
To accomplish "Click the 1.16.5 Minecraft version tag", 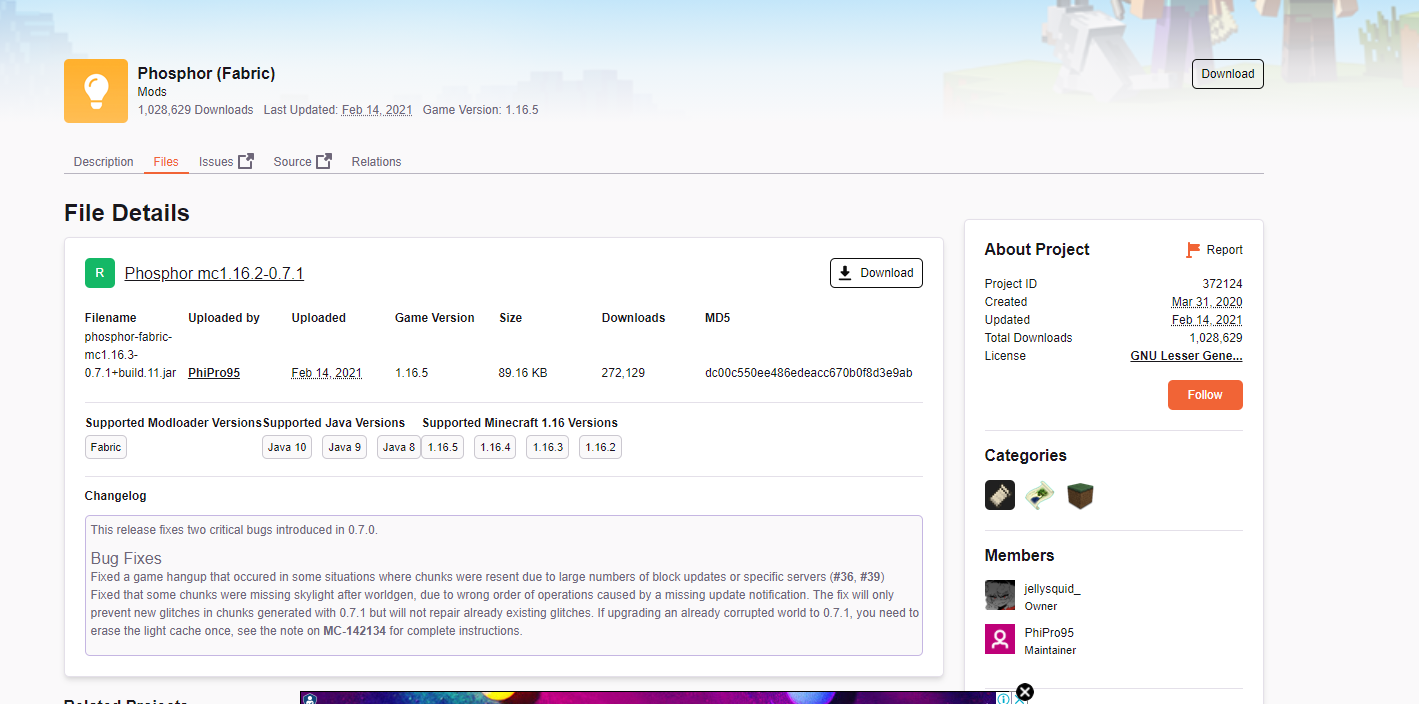I will pyautogui.click(x=443, y=447).
